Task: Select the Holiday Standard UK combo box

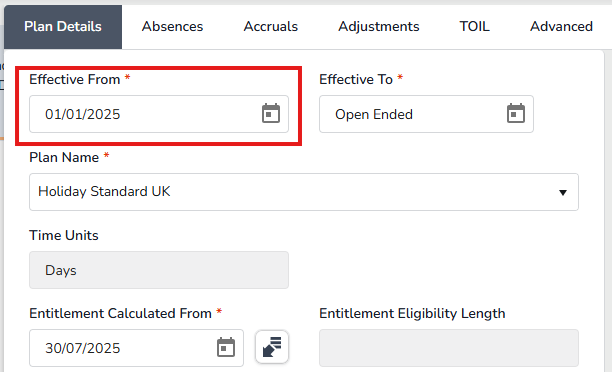Action: (304, 192)
